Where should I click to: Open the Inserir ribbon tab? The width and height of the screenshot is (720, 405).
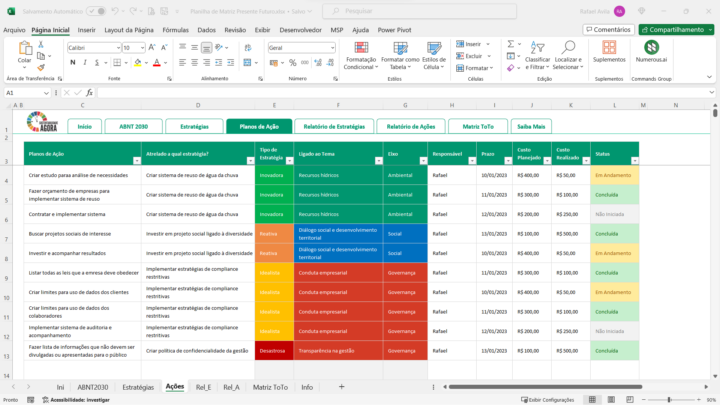pos(86,30)
